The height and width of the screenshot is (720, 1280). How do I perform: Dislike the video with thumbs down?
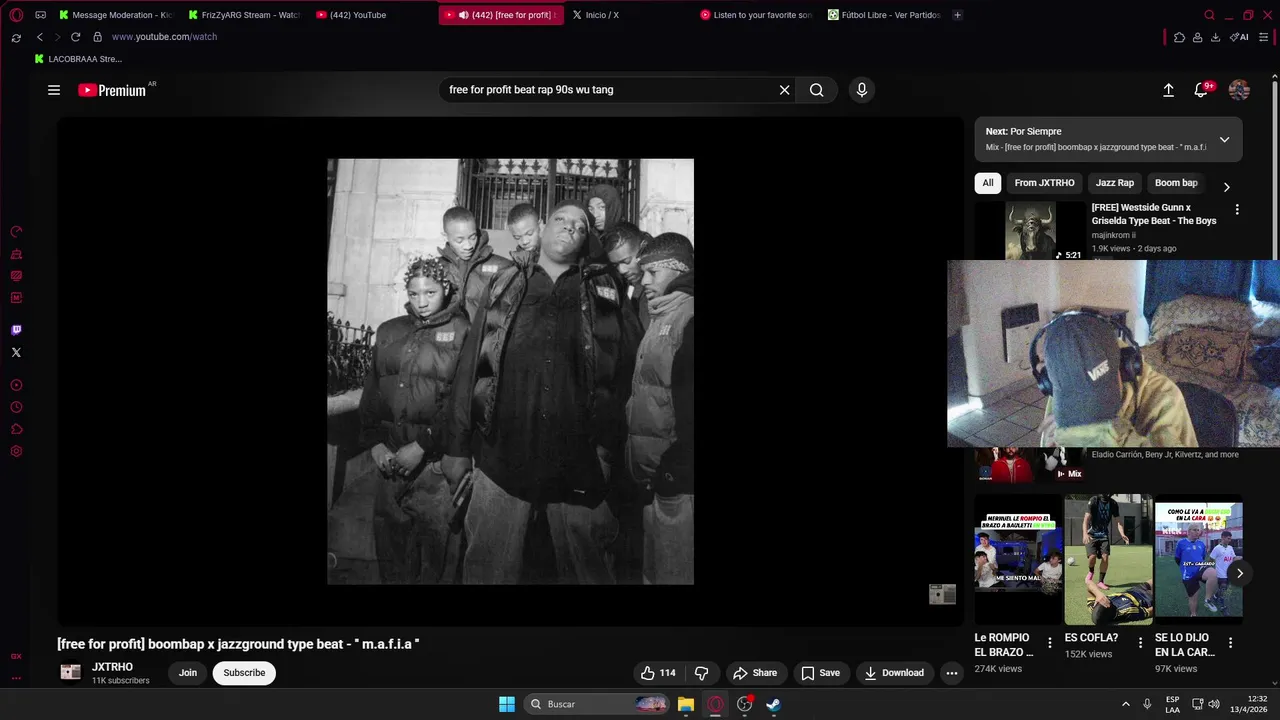[x=701, y=673]
